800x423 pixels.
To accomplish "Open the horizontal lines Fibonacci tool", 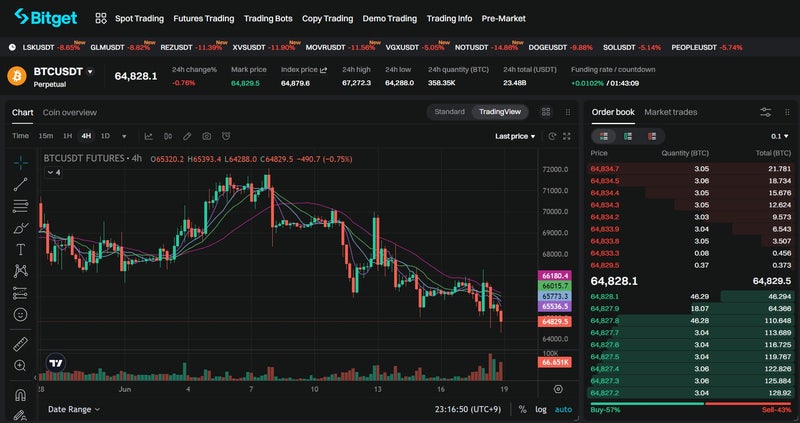I will [20, 206].
